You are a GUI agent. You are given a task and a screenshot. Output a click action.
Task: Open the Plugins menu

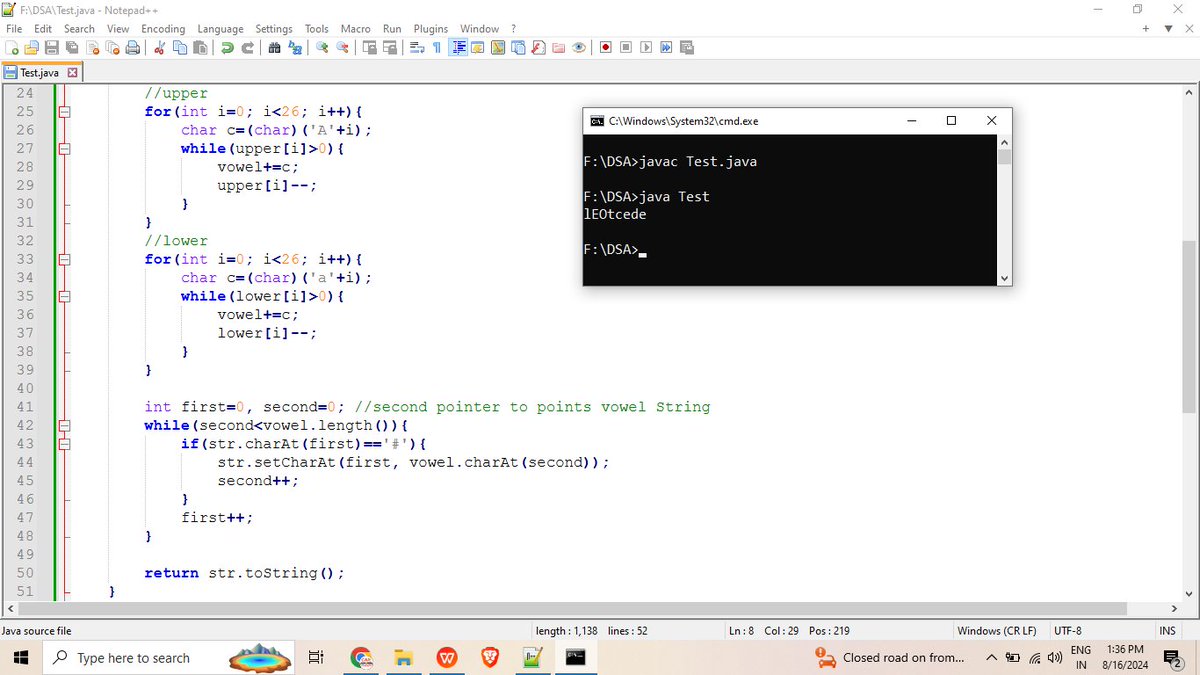[431, 29]
